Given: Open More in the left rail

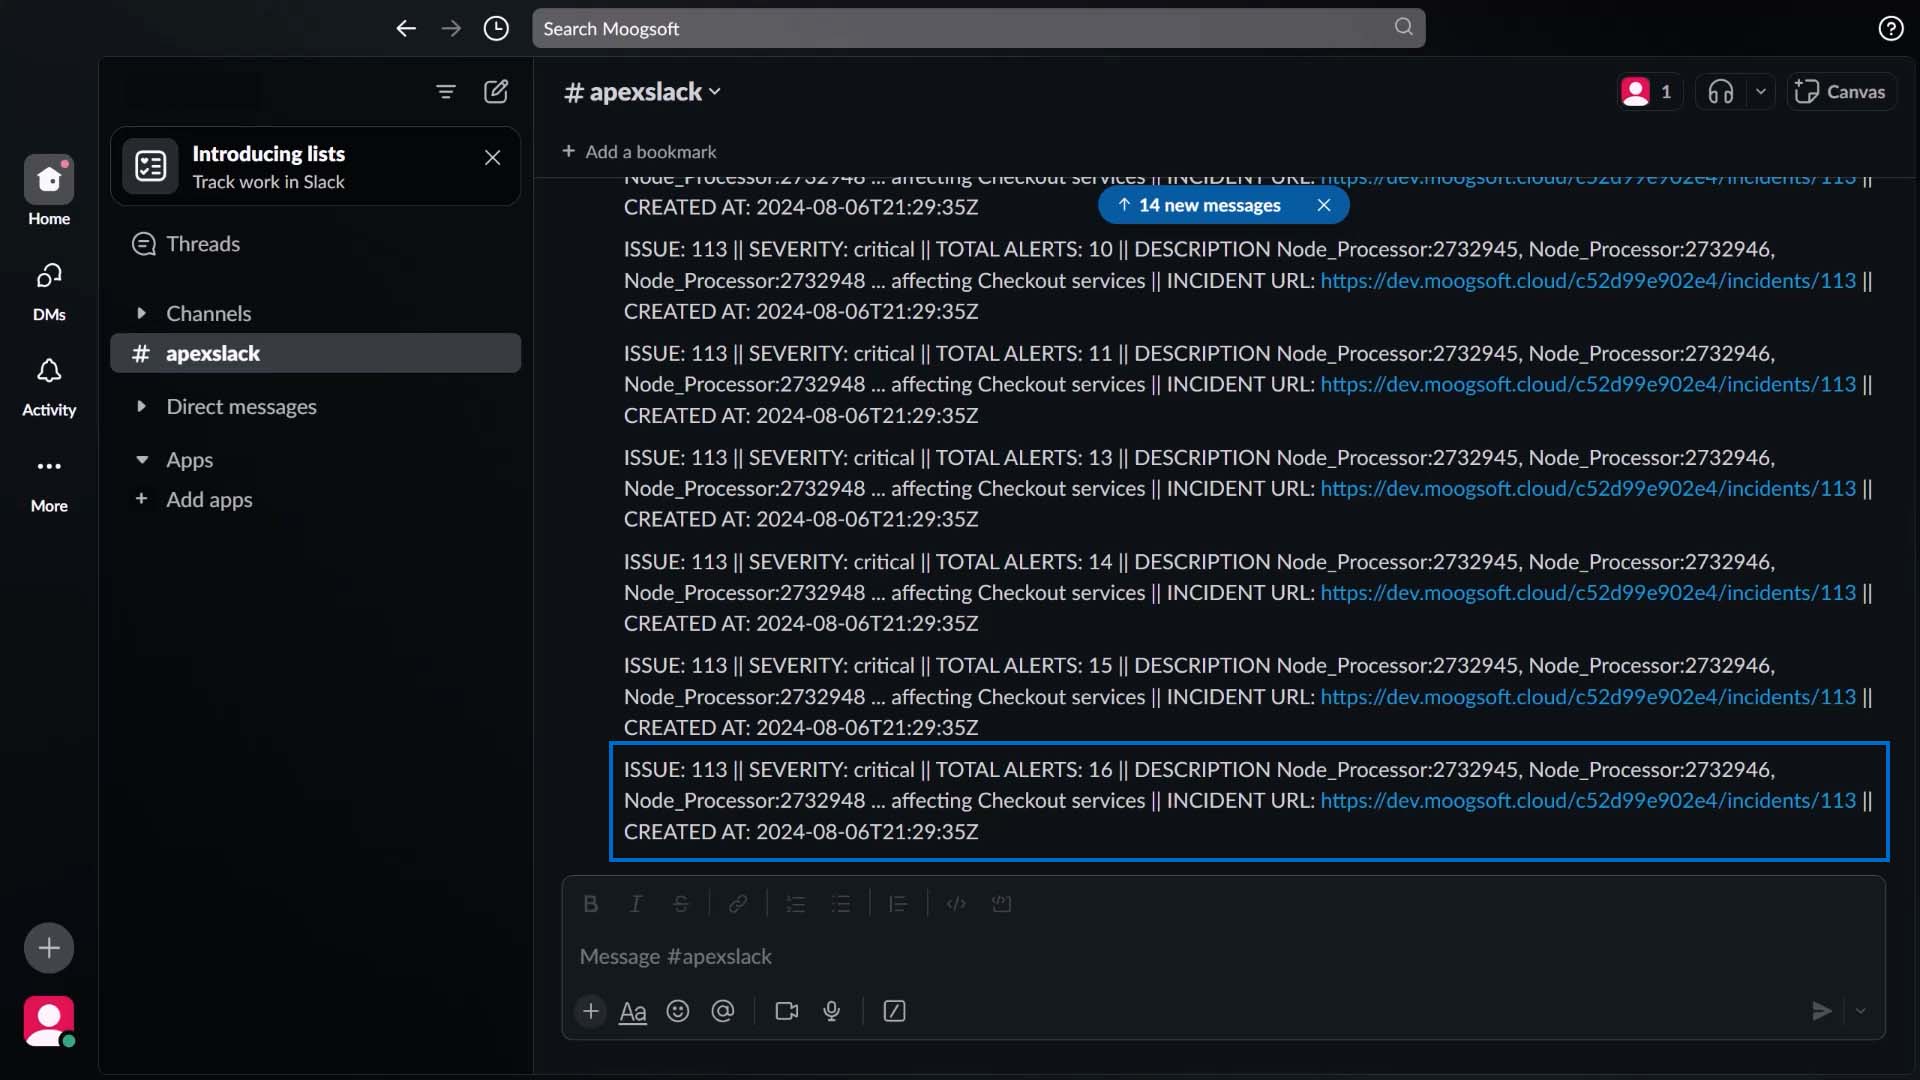Looking at the screenshot, I should [x=49, y=483].
